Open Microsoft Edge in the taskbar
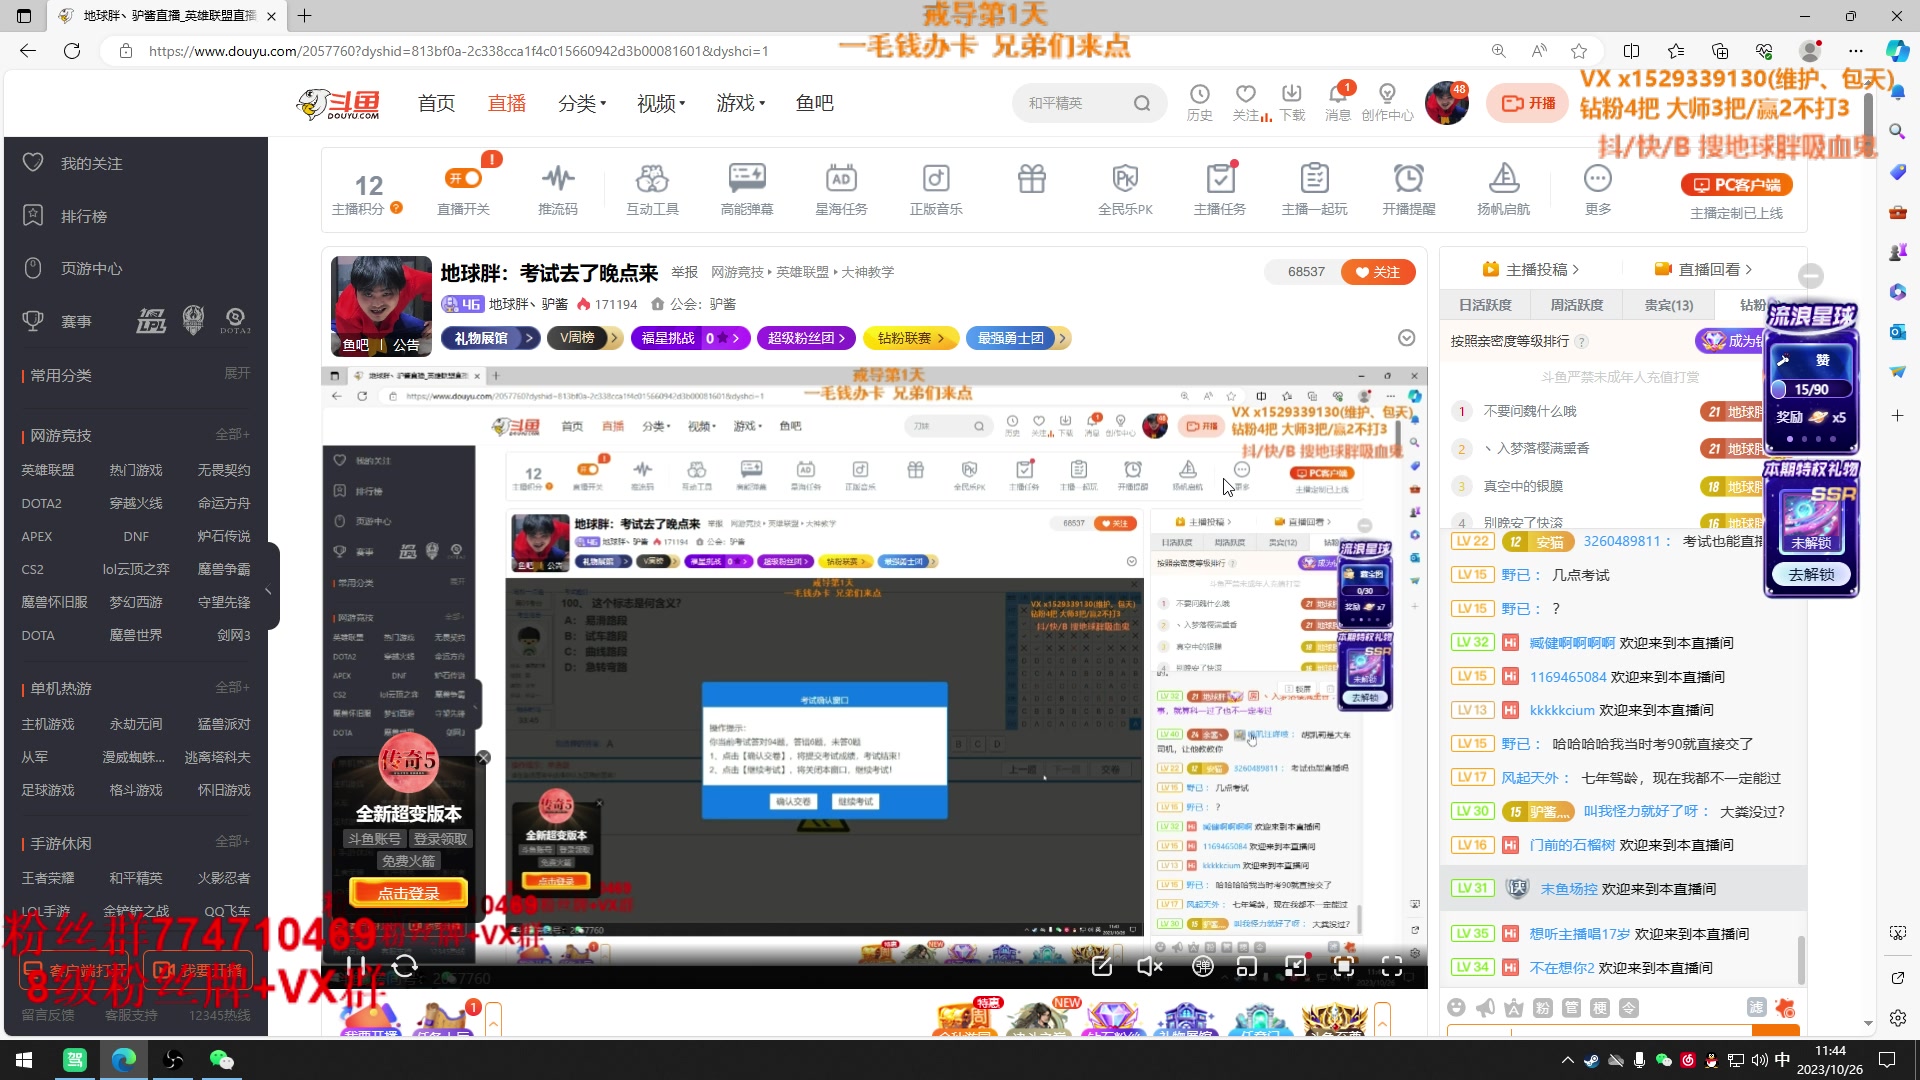This screenshot has width=1920, height=1080. 124,1060
